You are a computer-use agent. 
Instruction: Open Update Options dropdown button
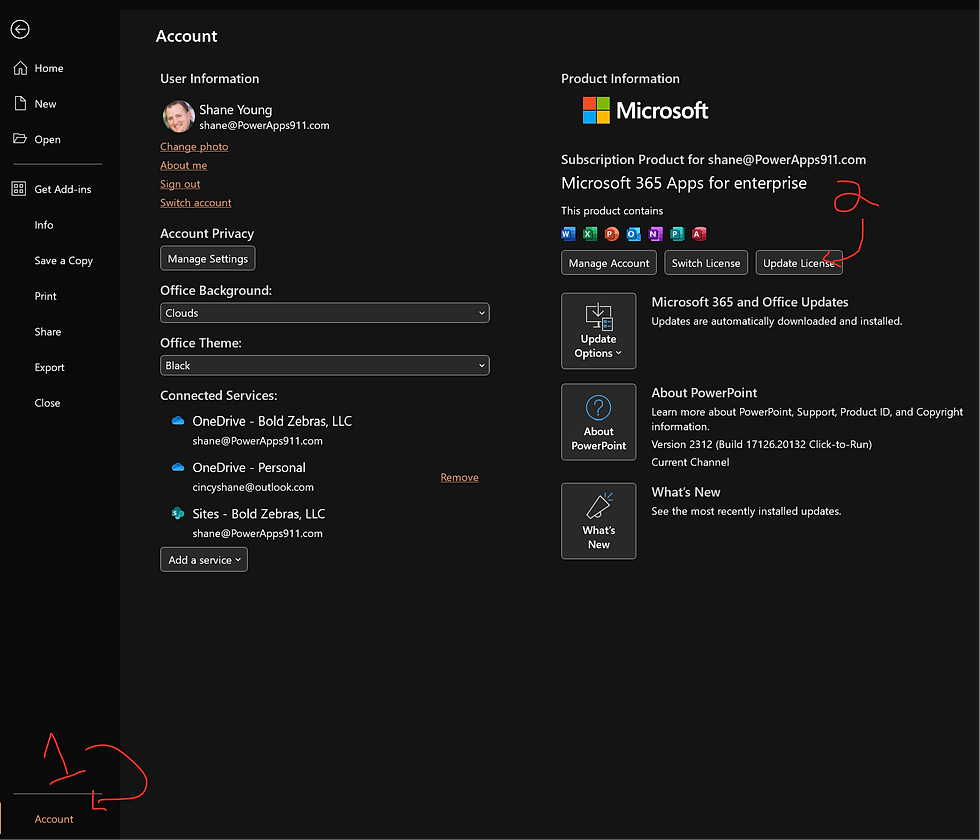(599, 331)
